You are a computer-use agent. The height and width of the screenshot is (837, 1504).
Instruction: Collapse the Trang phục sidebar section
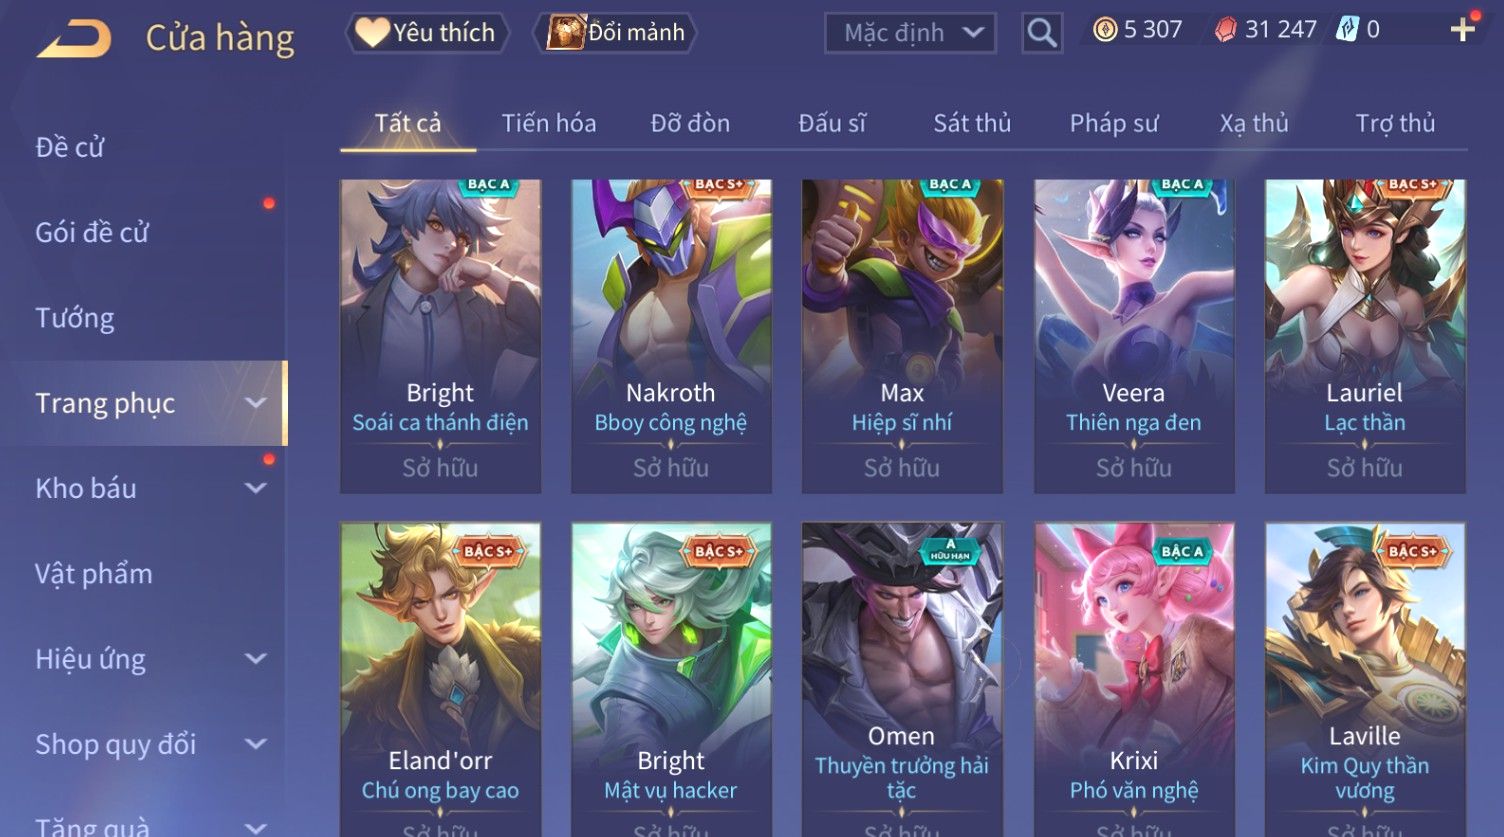(256, 403)
